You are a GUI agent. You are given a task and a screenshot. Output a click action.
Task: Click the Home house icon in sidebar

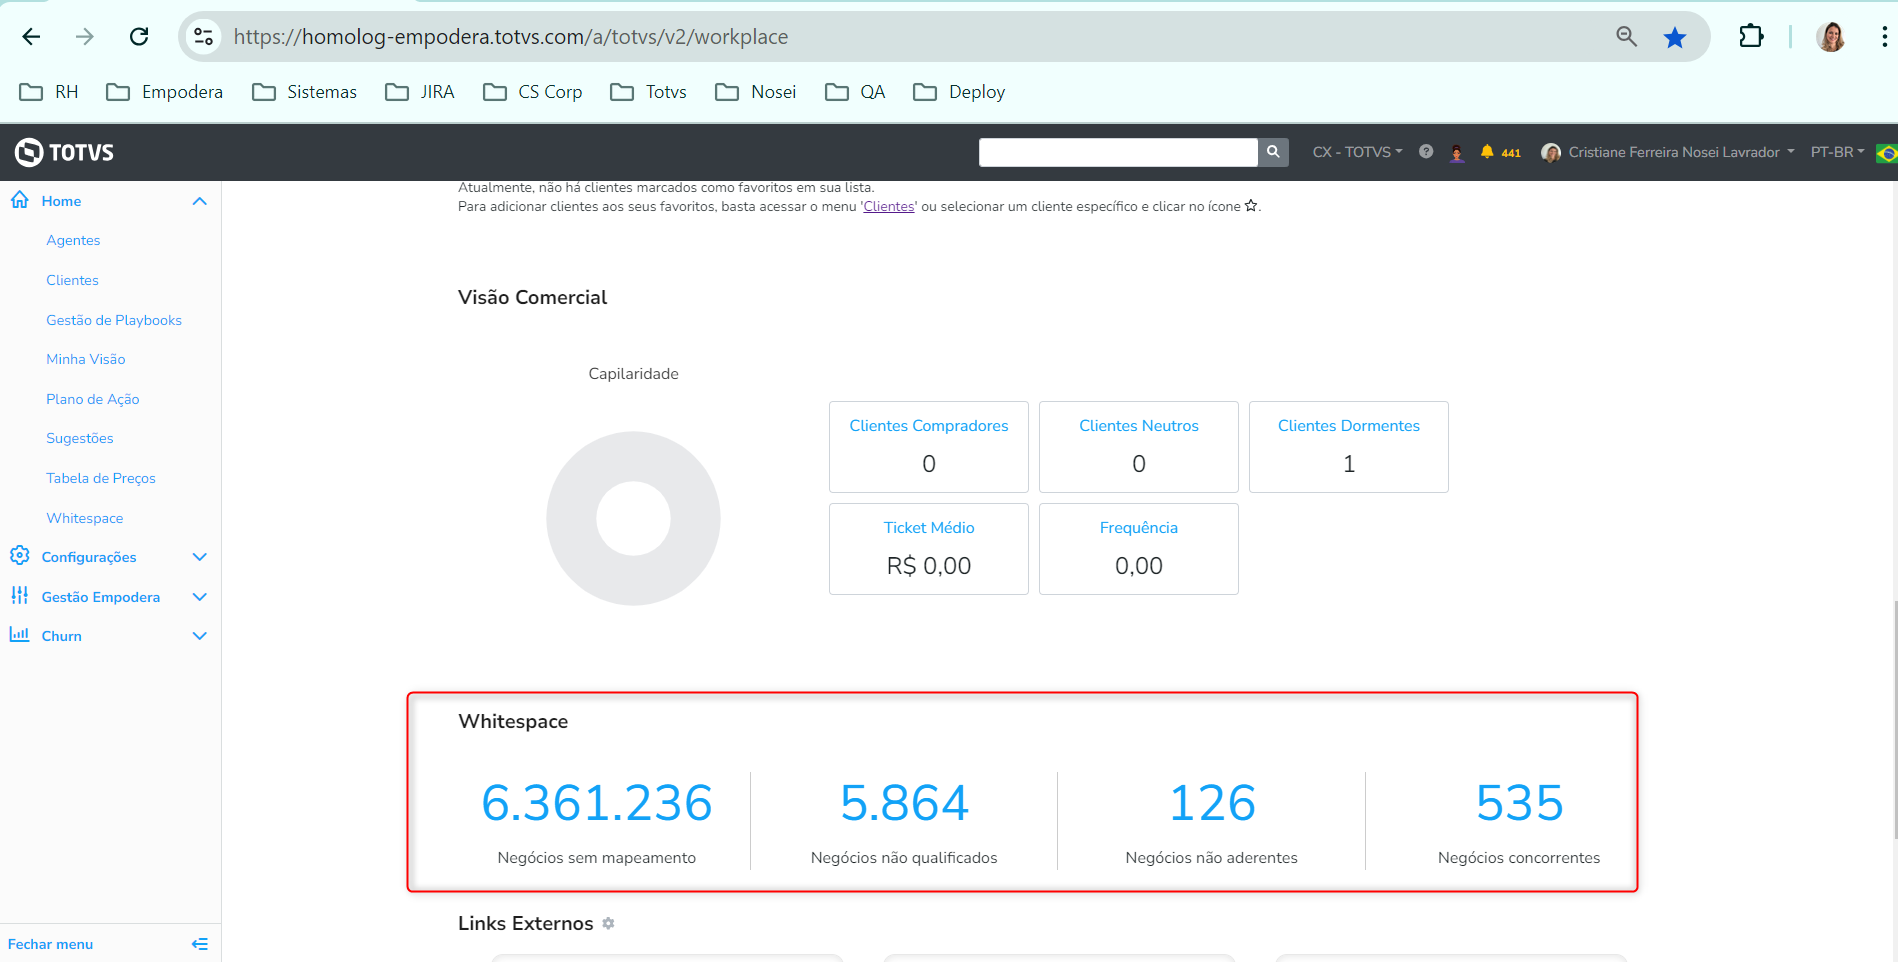[x=19, y=200]
